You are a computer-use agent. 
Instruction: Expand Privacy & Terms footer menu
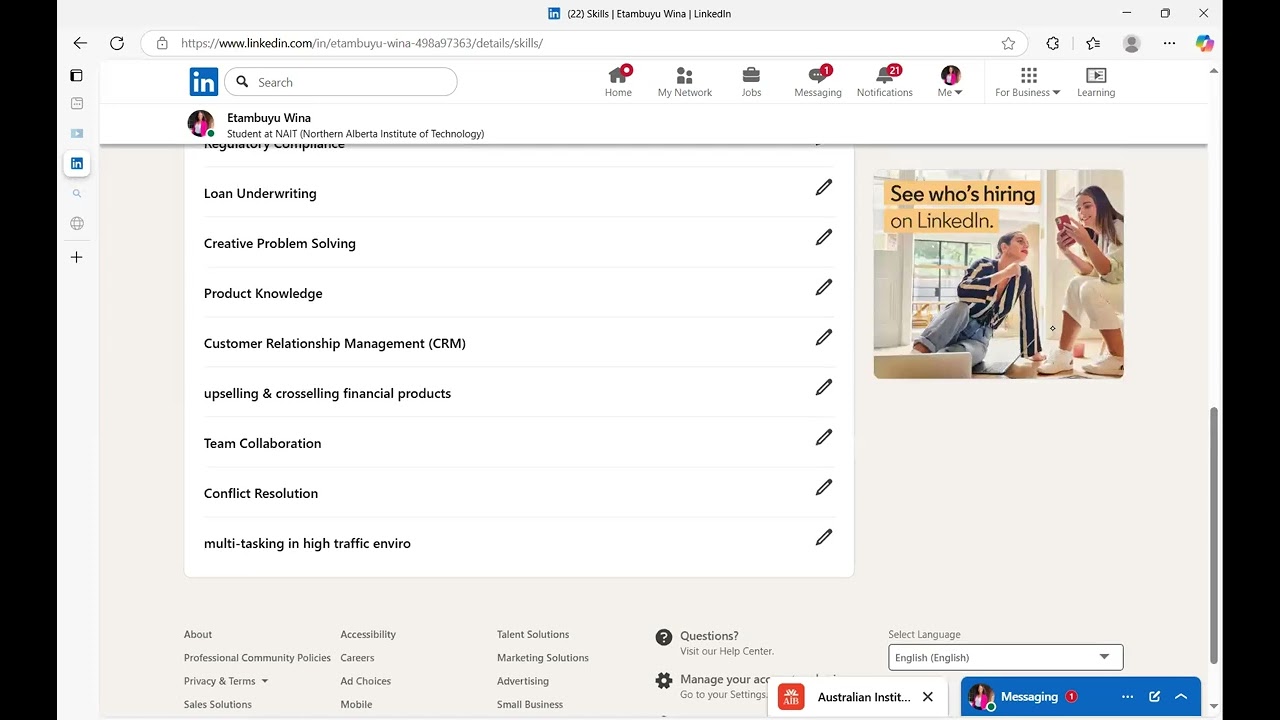[226, 681]
